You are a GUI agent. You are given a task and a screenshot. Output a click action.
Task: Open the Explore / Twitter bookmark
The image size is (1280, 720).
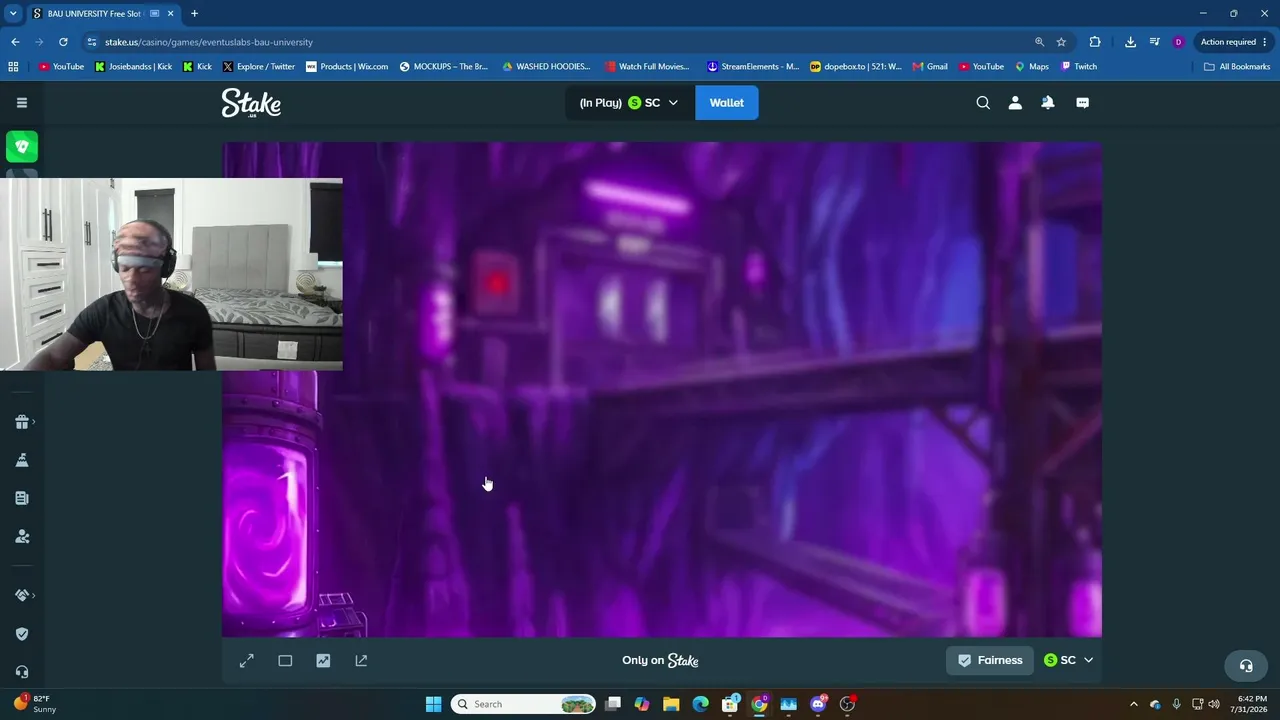click(258, 67)
